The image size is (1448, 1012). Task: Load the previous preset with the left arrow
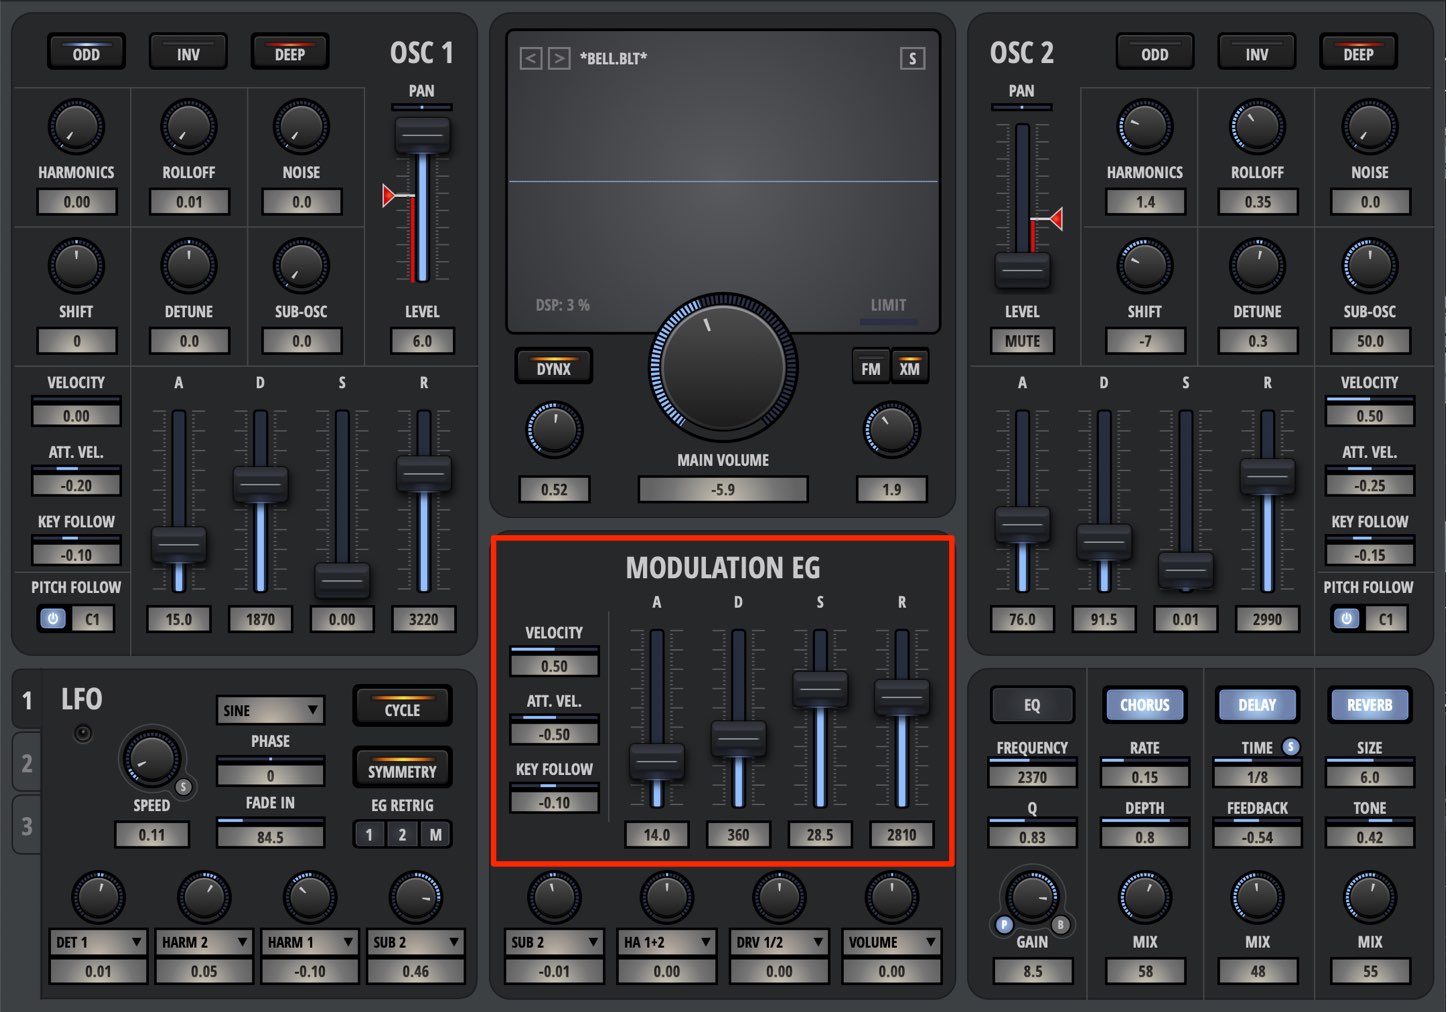(531, 58)
